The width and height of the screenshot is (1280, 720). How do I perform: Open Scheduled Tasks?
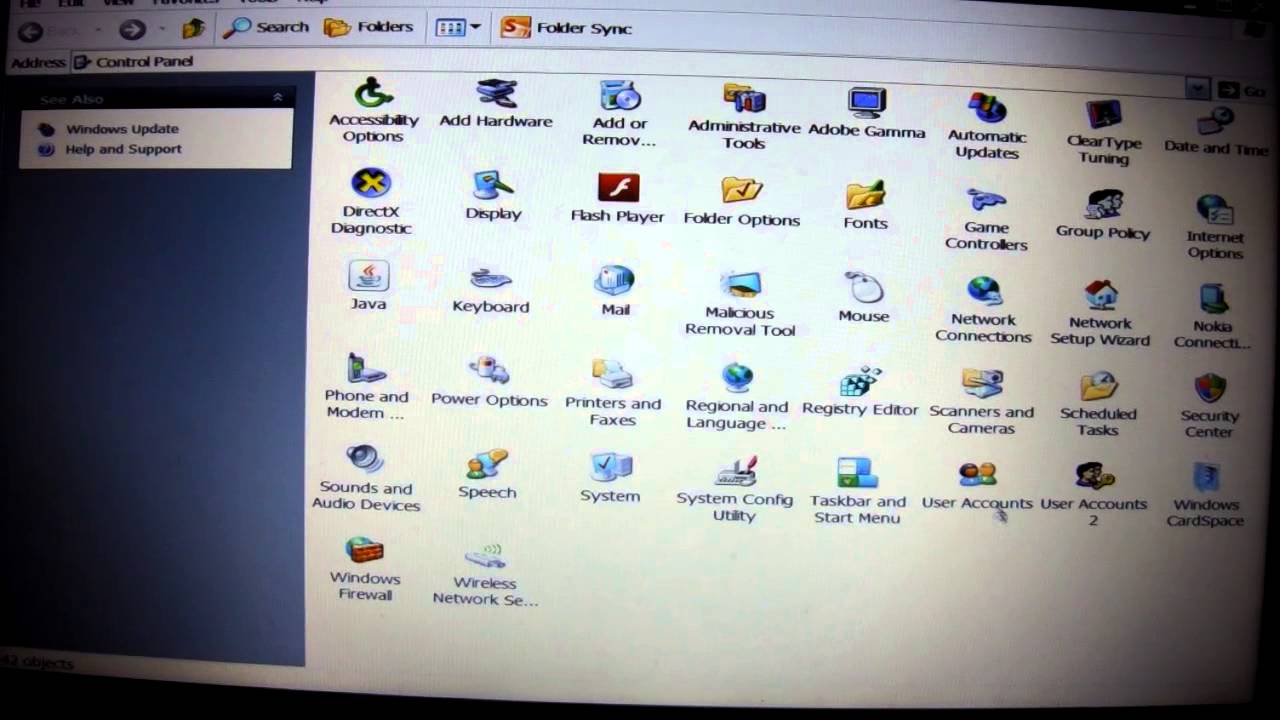(1098, 404)
